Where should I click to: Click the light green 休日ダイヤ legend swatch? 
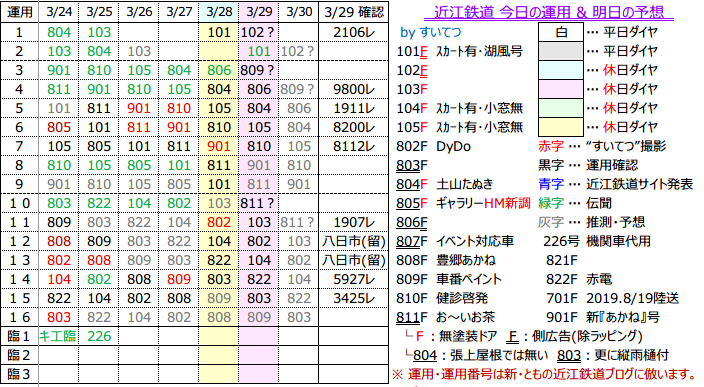point(561,108)
